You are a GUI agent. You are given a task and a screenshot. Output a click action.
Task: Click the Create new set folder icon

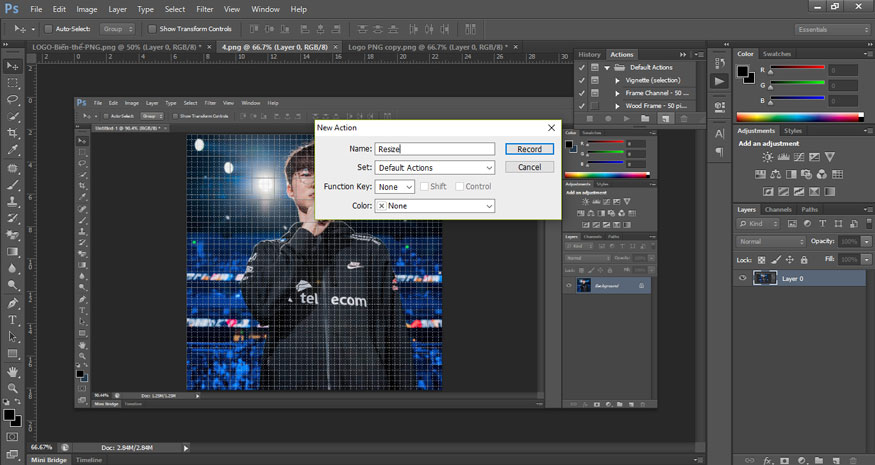pos(645,119)
